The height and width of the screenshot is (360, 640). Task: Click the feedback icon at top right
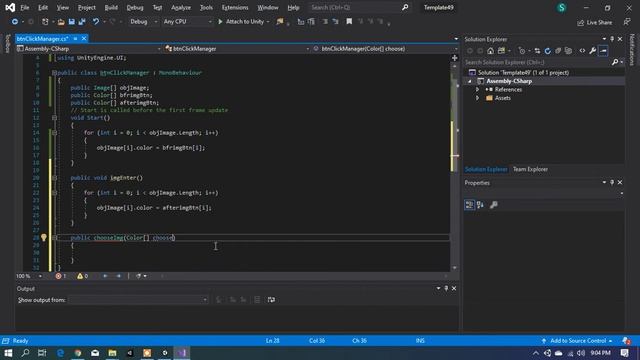click(627, 22)
